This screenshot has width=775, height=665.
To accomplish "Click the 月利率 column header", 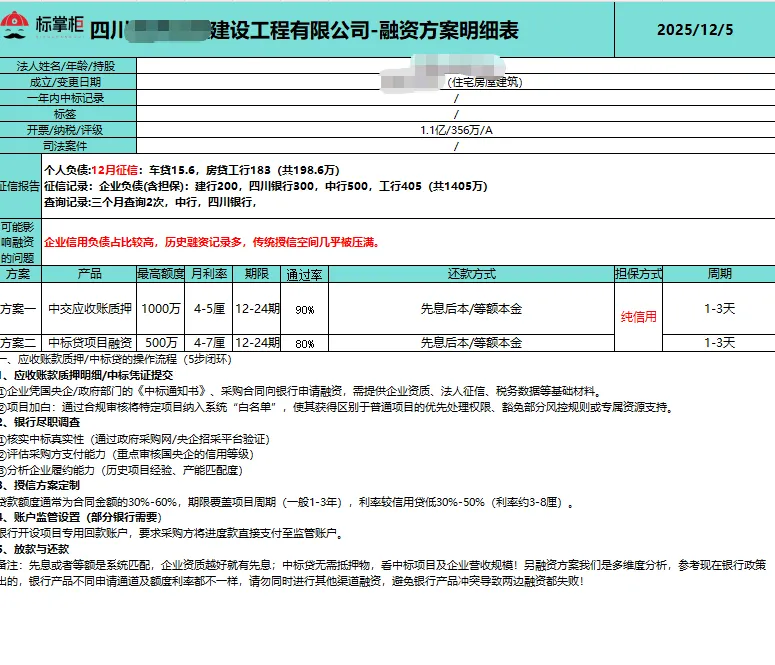I will [209, 274].
